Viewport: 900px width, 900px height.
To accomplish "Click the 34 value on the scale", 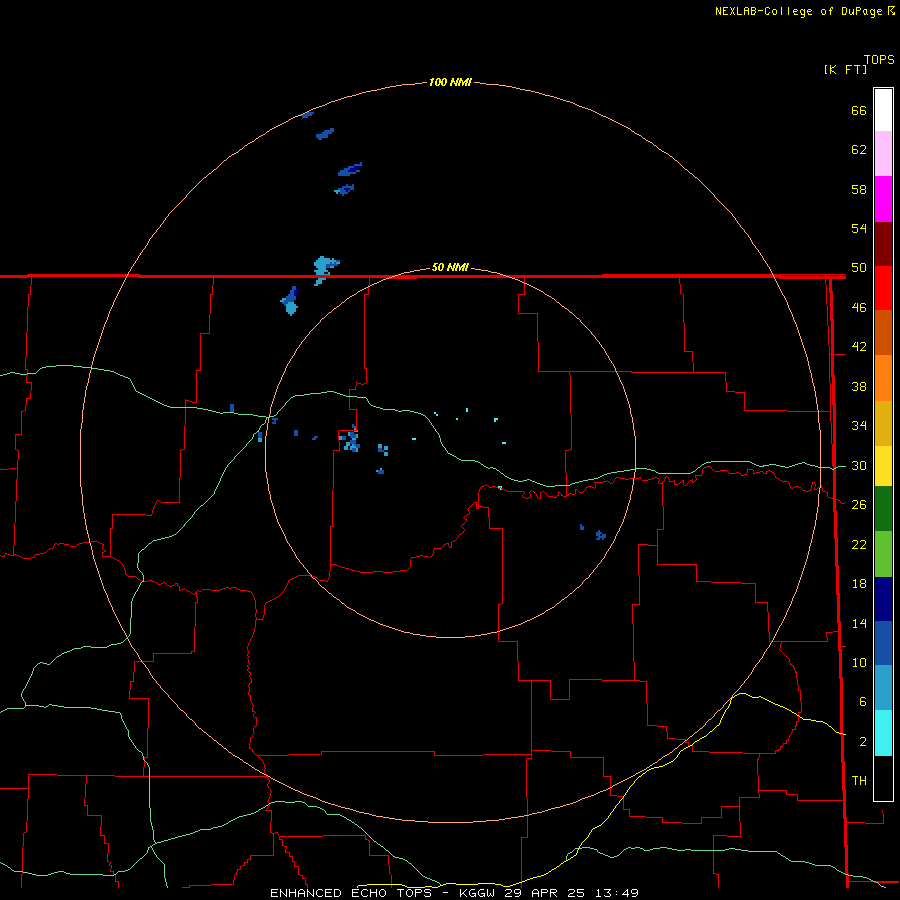I will [x=859, y=426].
